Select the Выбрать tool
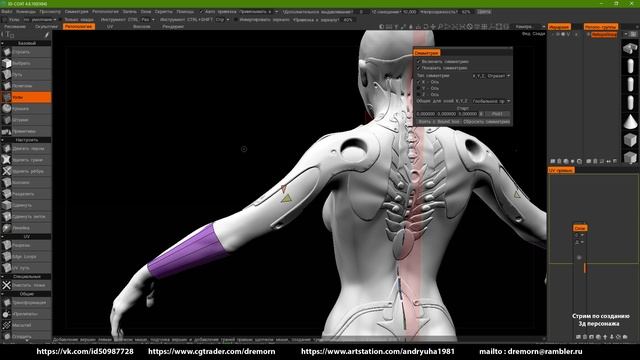This screenshot has height=360, width=640. pos(26,63)
